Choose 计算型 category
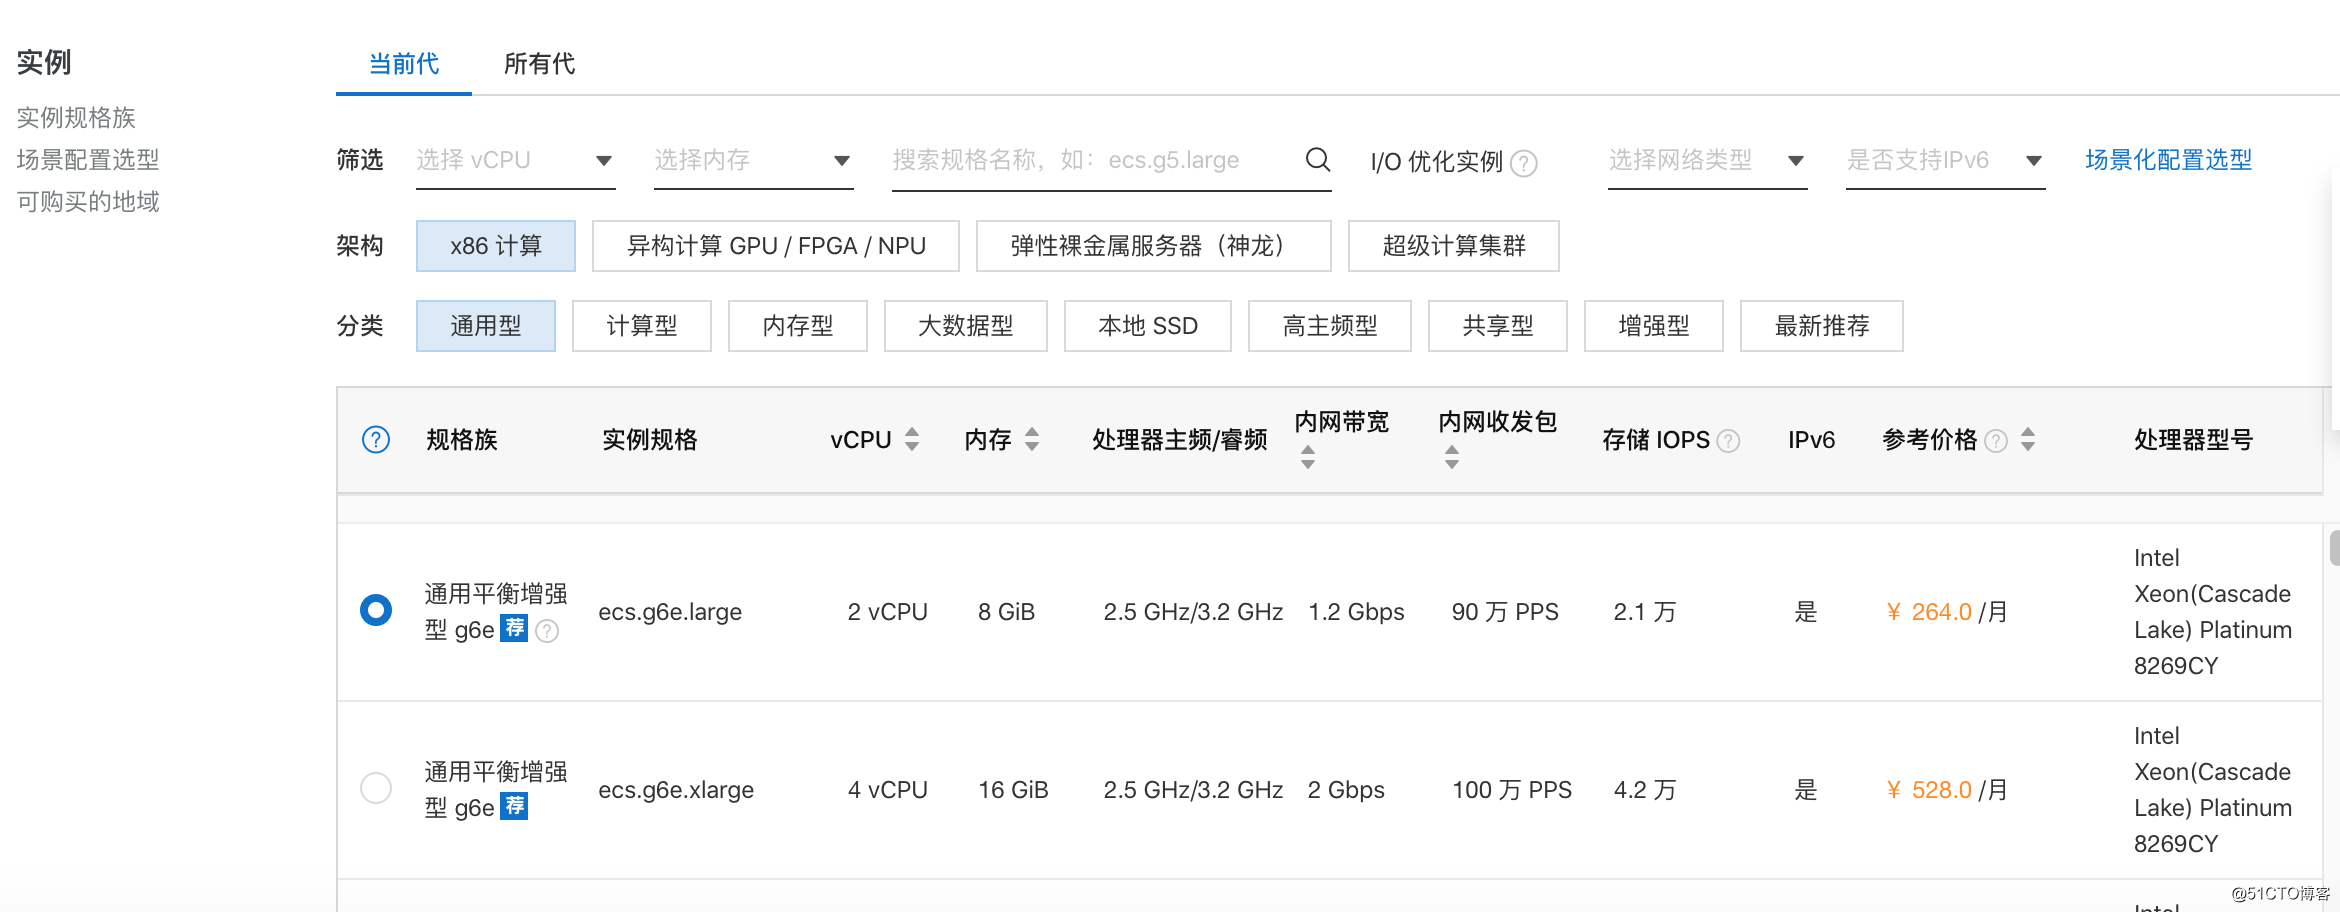 pyautogui.click(x=642, y=326)
